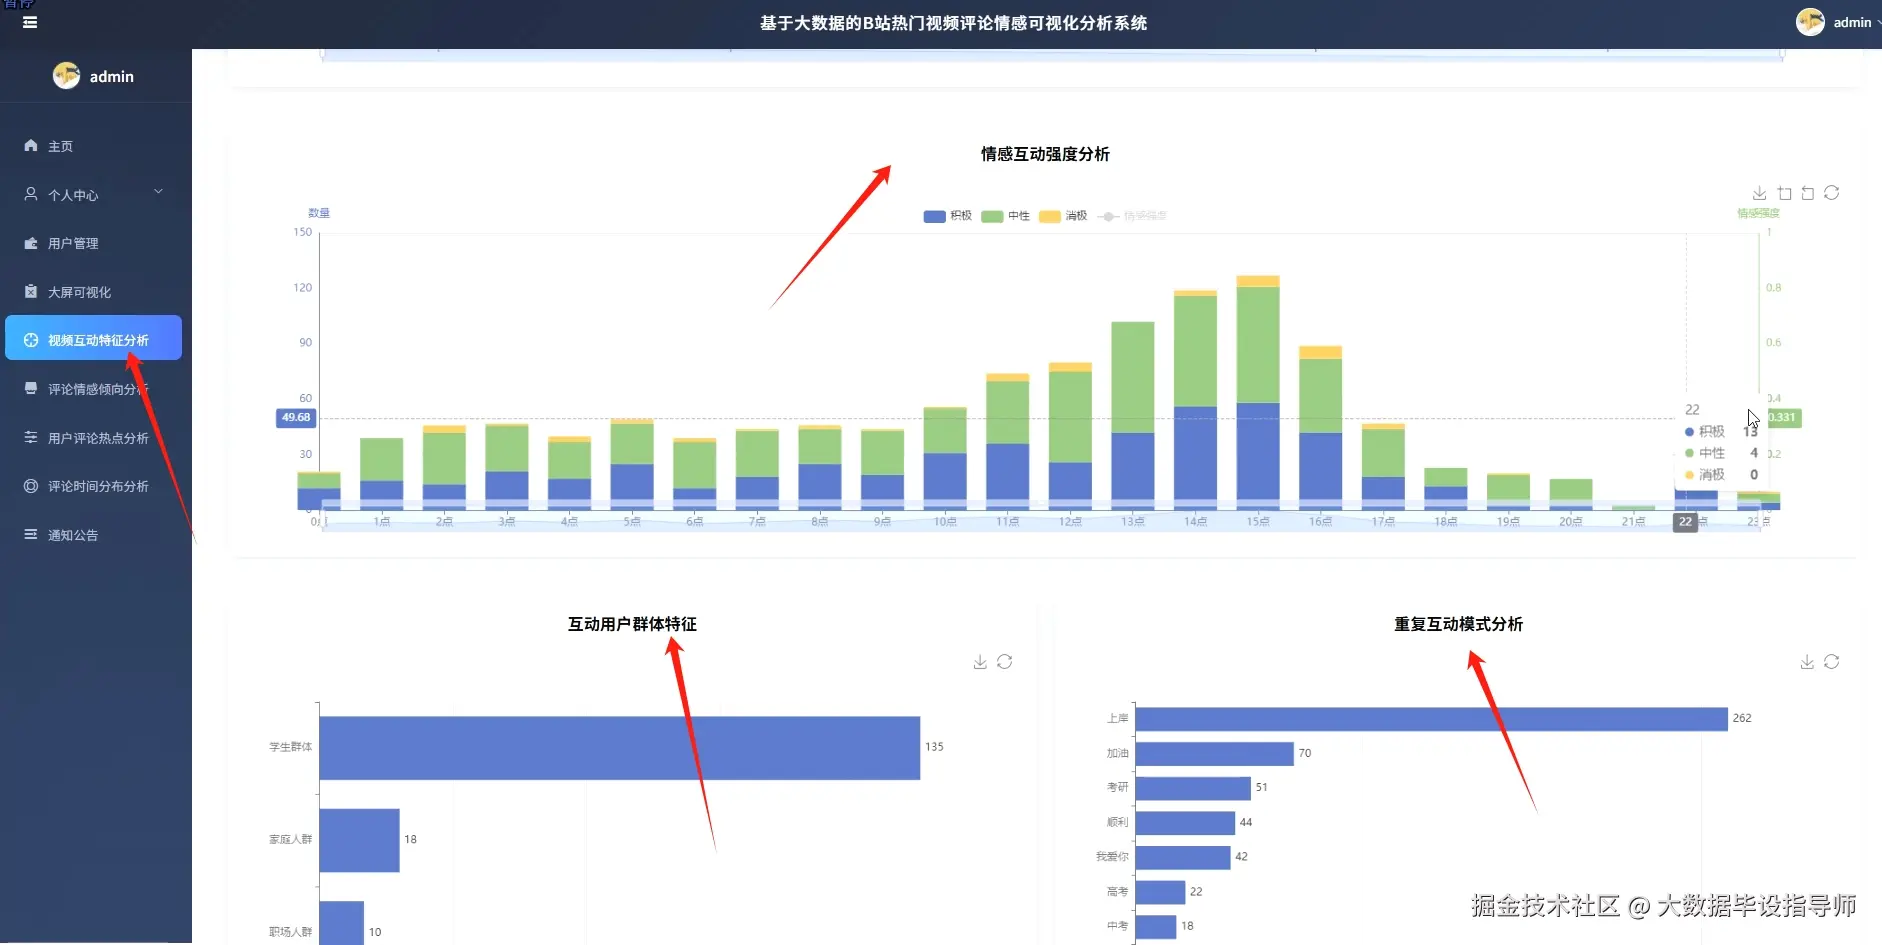Viewport: 1882px width, 945px height.
Task: Click the header system title text
Action: pyautogui.click(x=953, y=23)
